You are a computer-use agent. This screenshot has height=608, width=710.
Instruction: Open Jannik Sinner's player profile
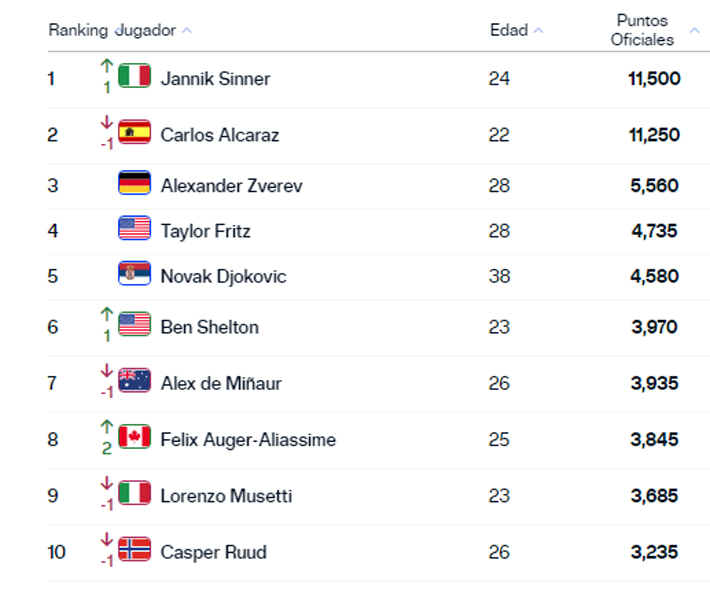click(x=215, y=78)
